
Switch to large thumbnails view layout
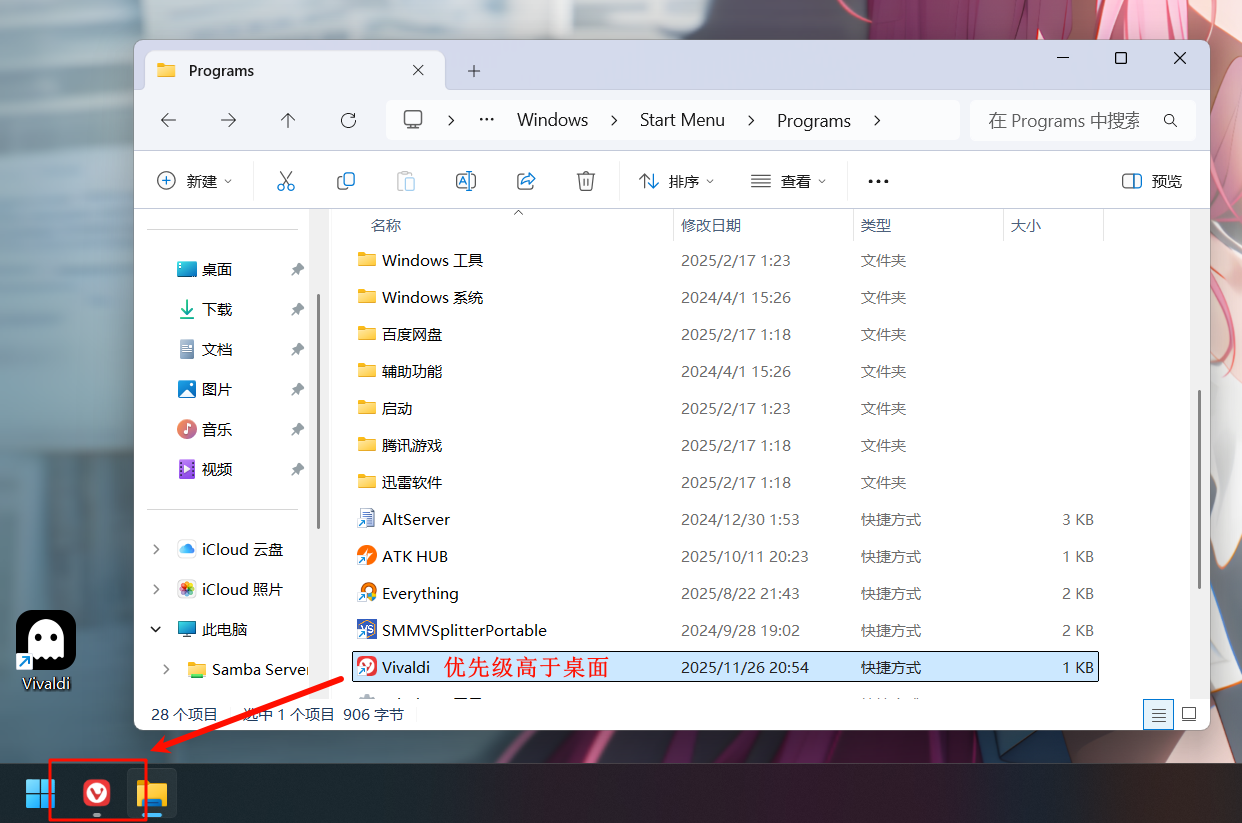[1189, 714]
